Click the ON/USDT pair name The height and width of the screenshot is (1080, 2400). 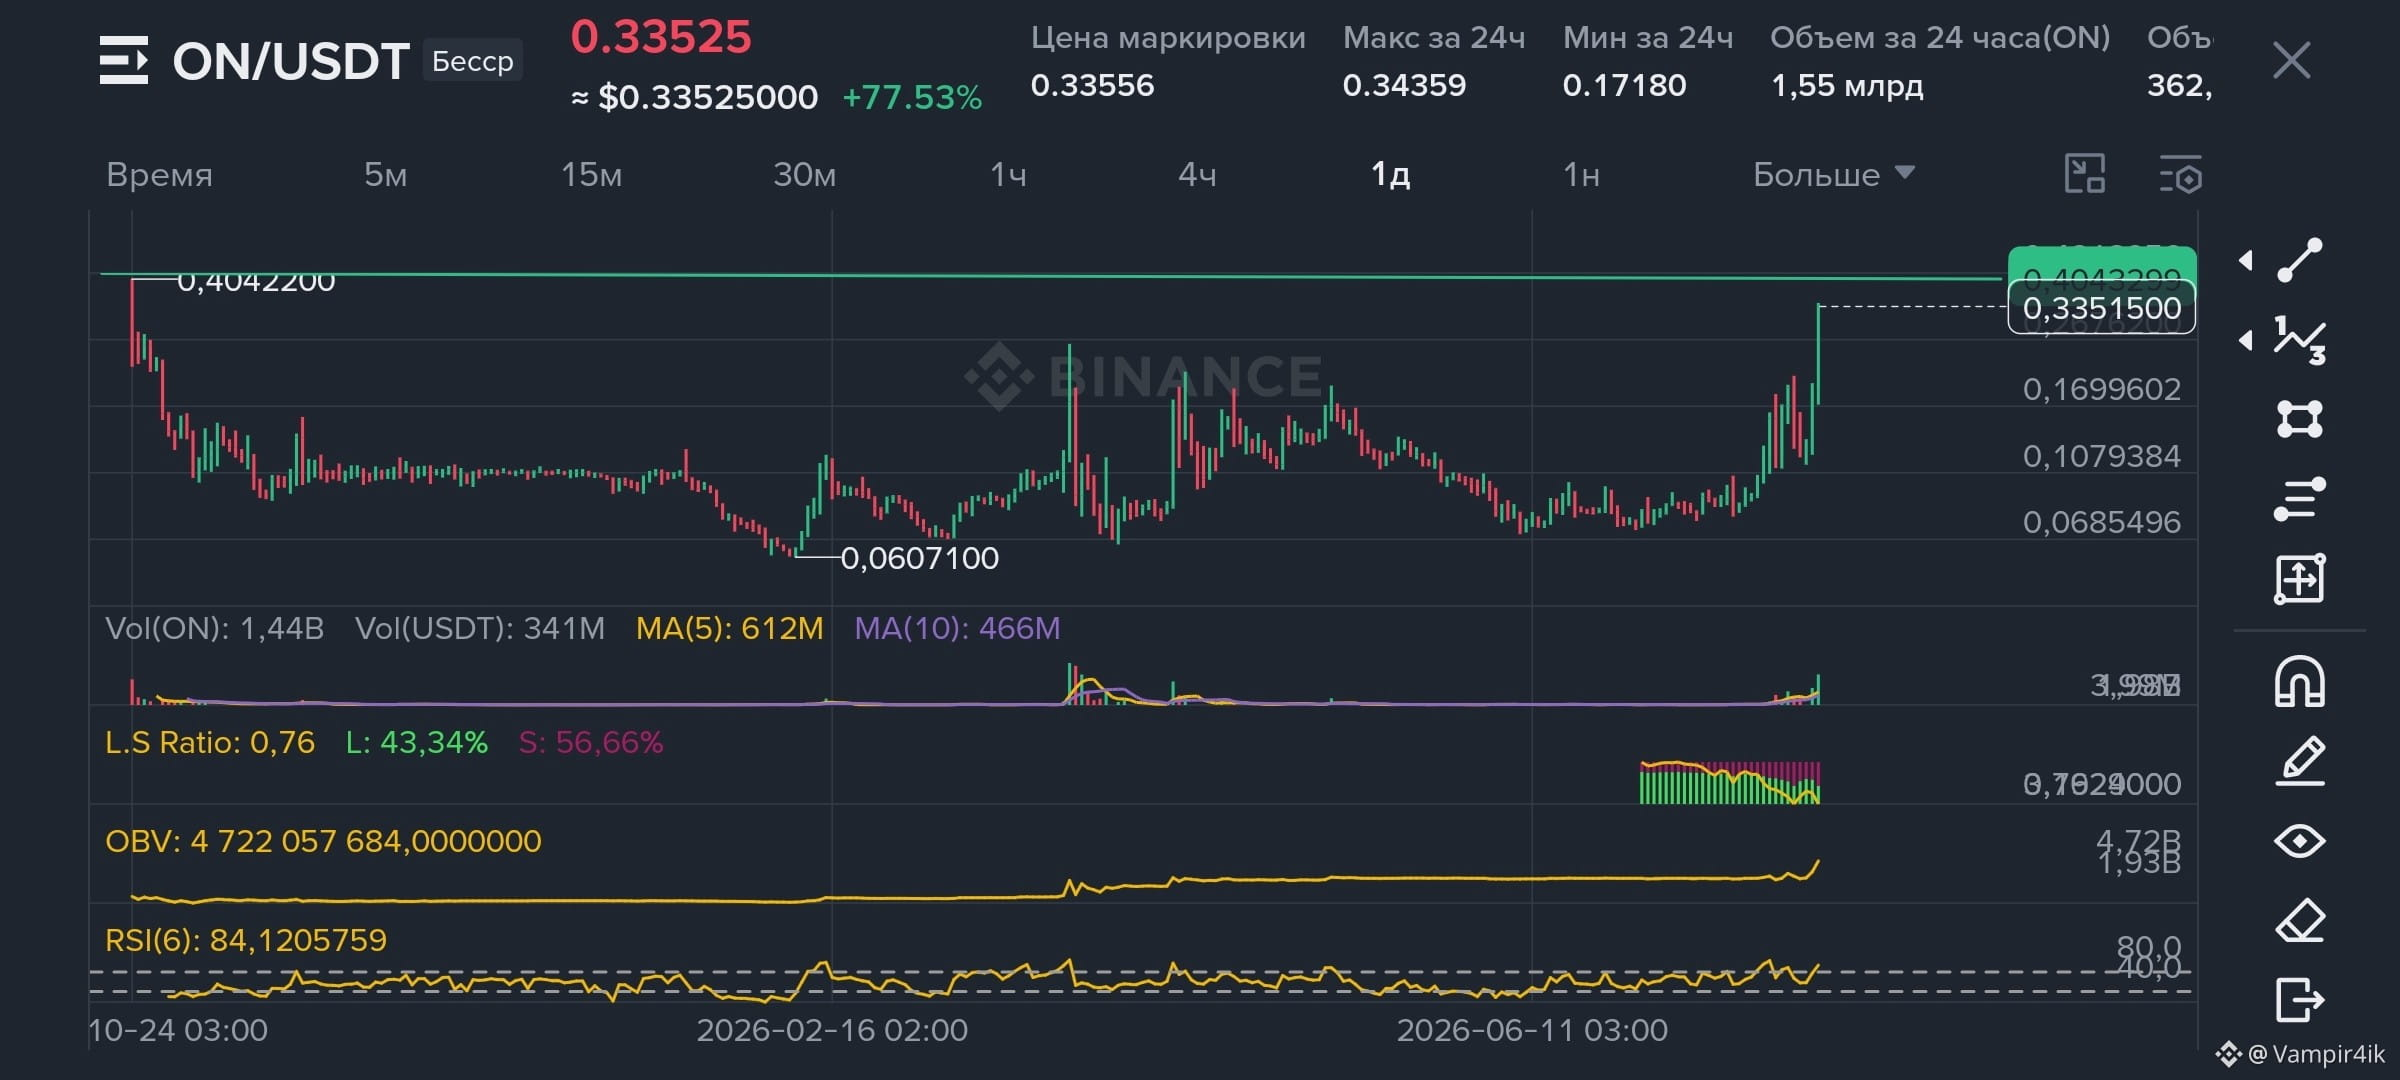coord(291,61)
